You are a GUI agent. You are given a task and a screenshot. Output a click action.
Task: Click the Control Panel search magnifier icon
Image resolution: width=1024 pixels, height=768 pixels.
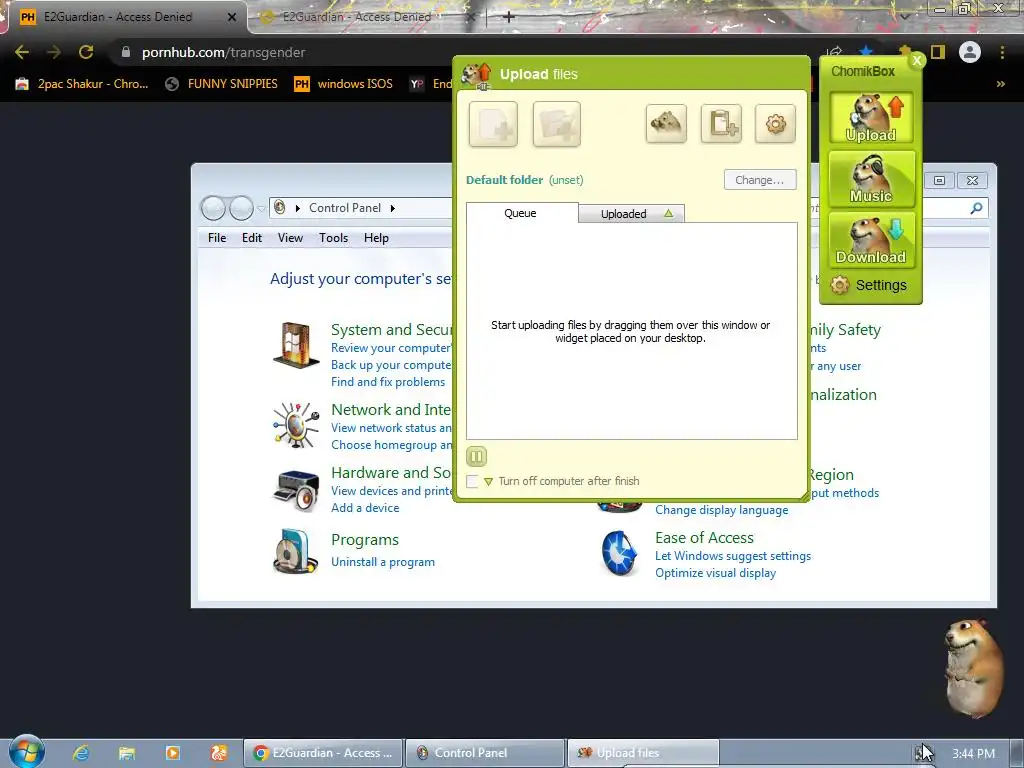[x=976, y=208]
